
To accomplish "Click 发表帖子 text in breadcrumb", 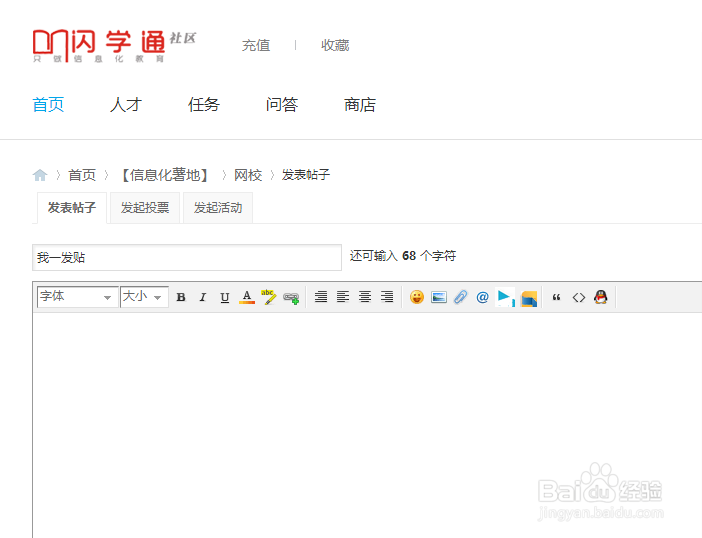I will pos(306,175).
